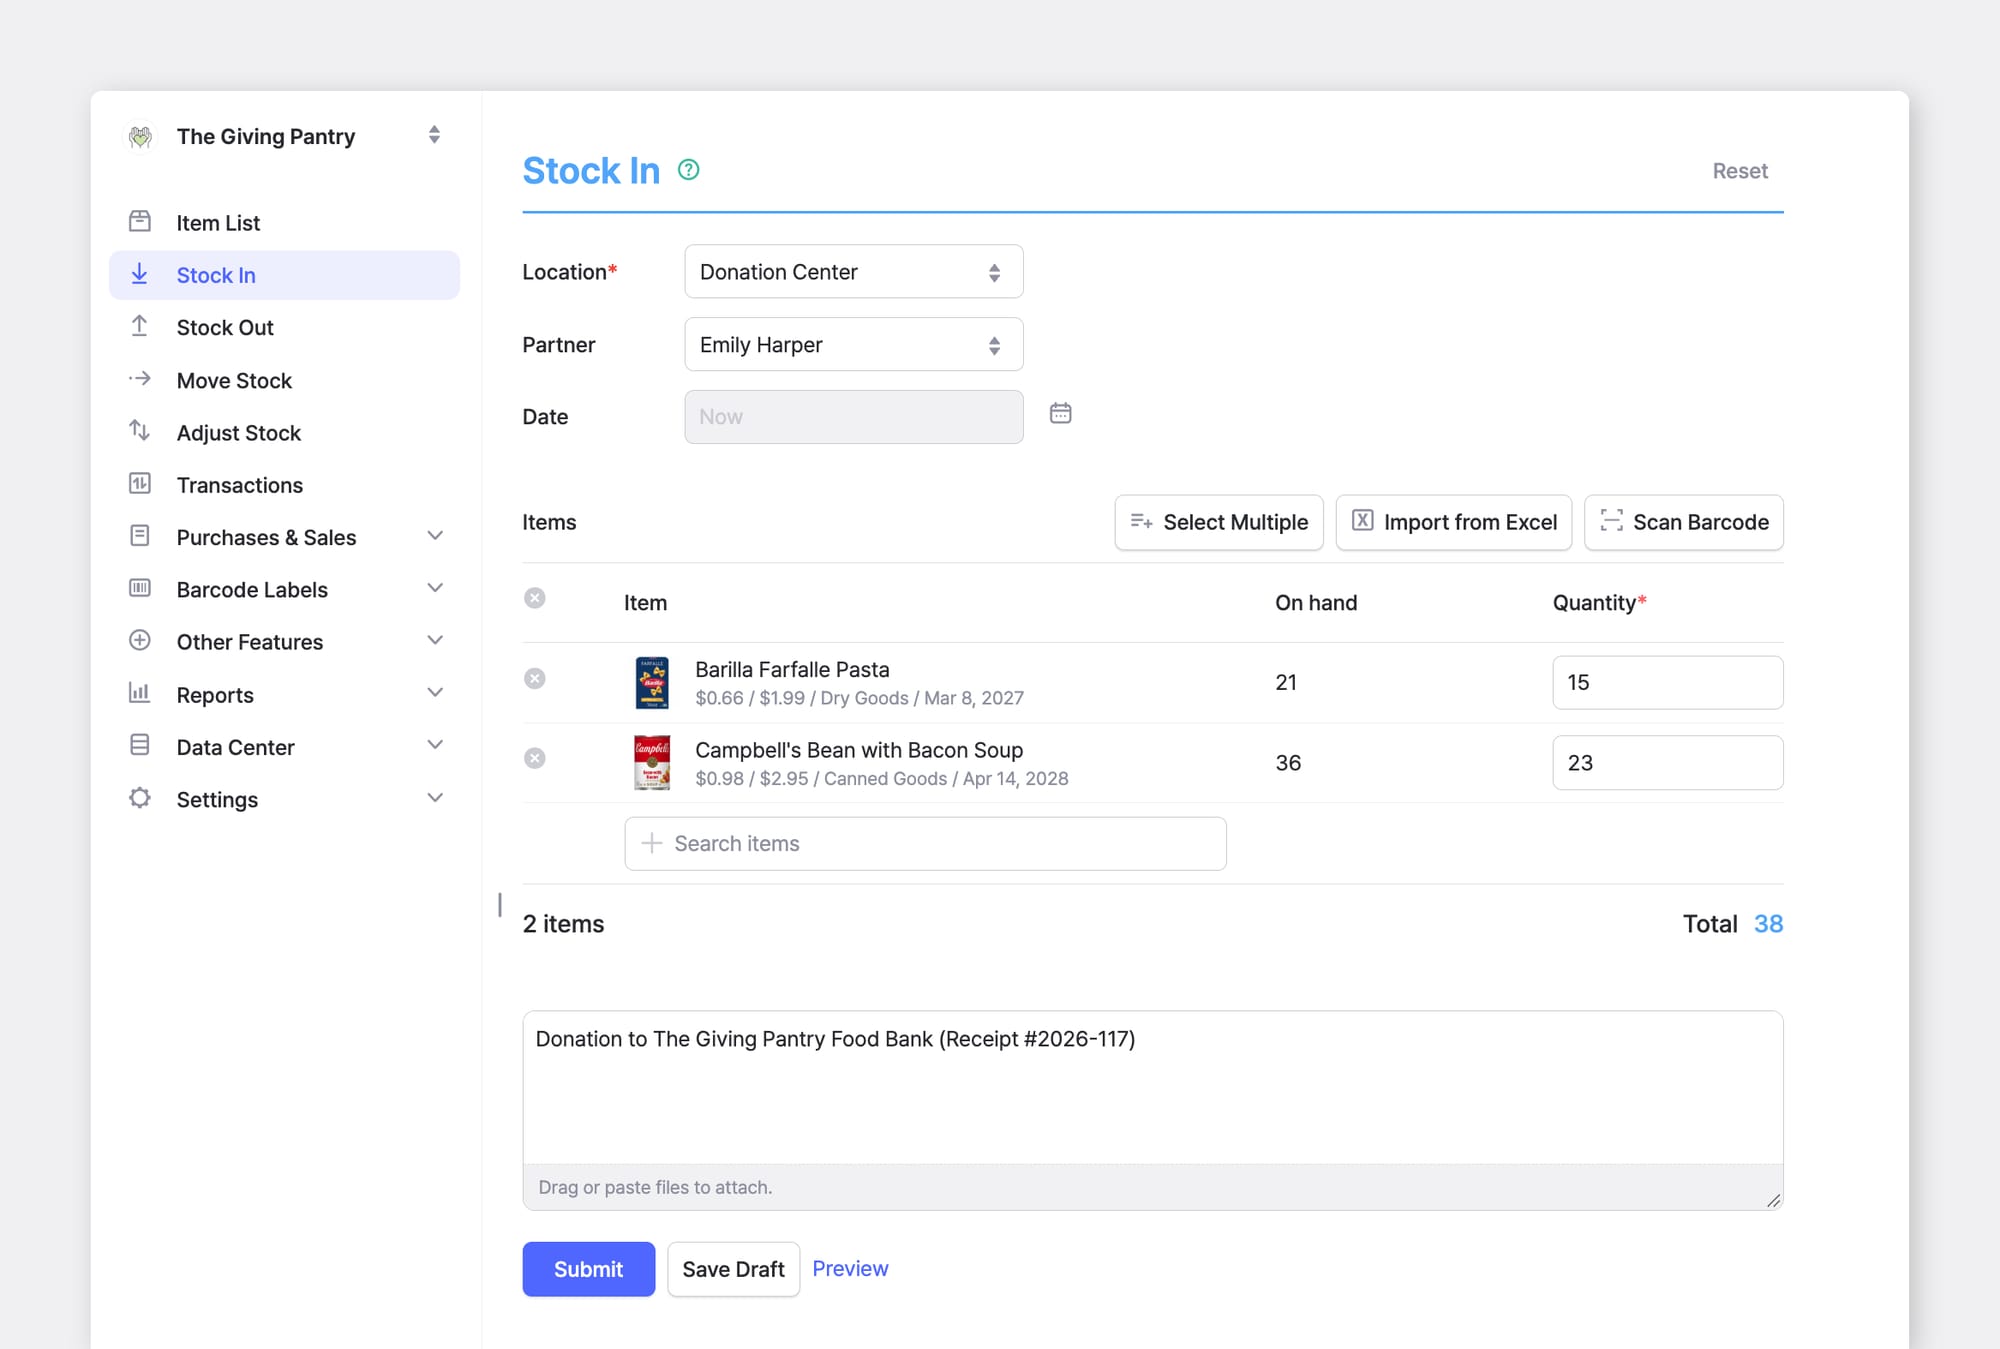The width and height of the screenshot is (2000, 1349).
Task: Click the Other Features plus-circle icon
Action: 140,640
